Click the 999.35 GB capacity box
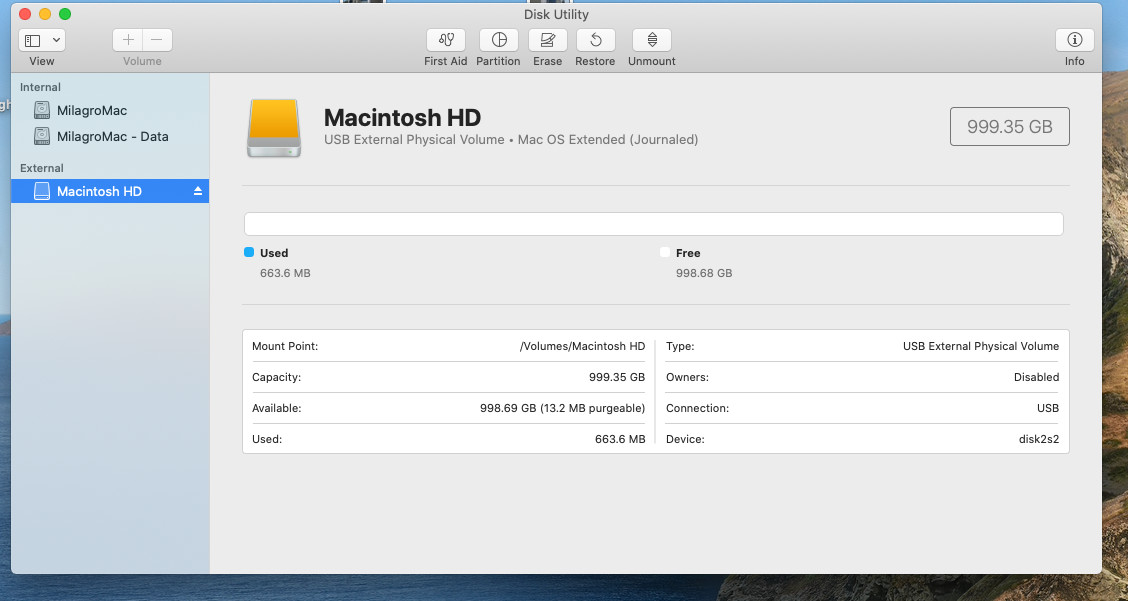 1009,127
